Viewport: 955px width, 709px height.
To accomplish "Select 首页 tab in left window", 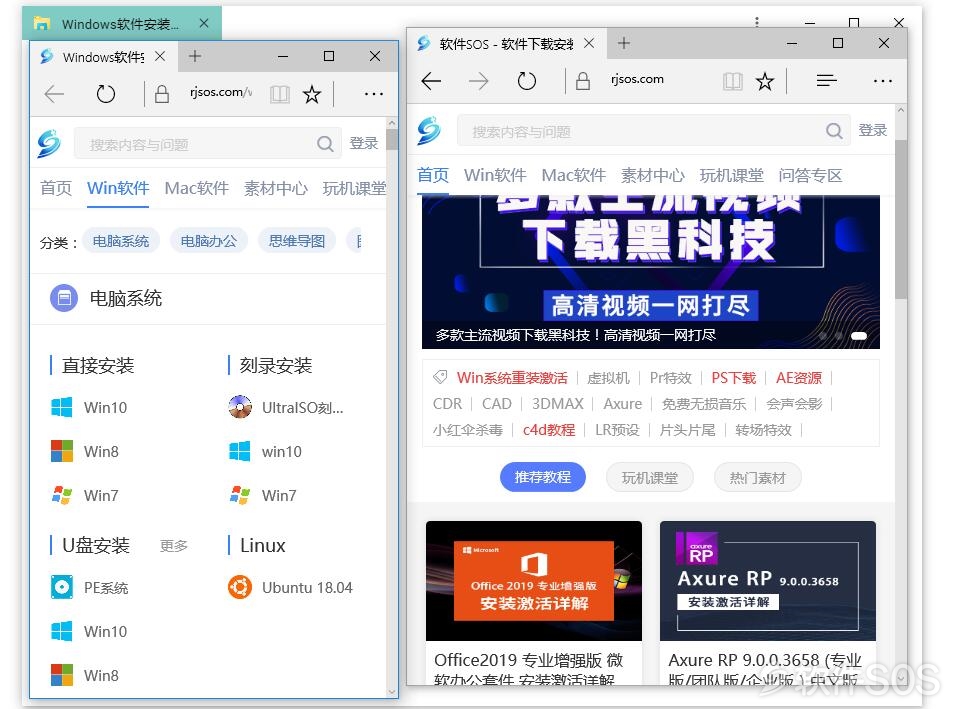I will (56, 188).
